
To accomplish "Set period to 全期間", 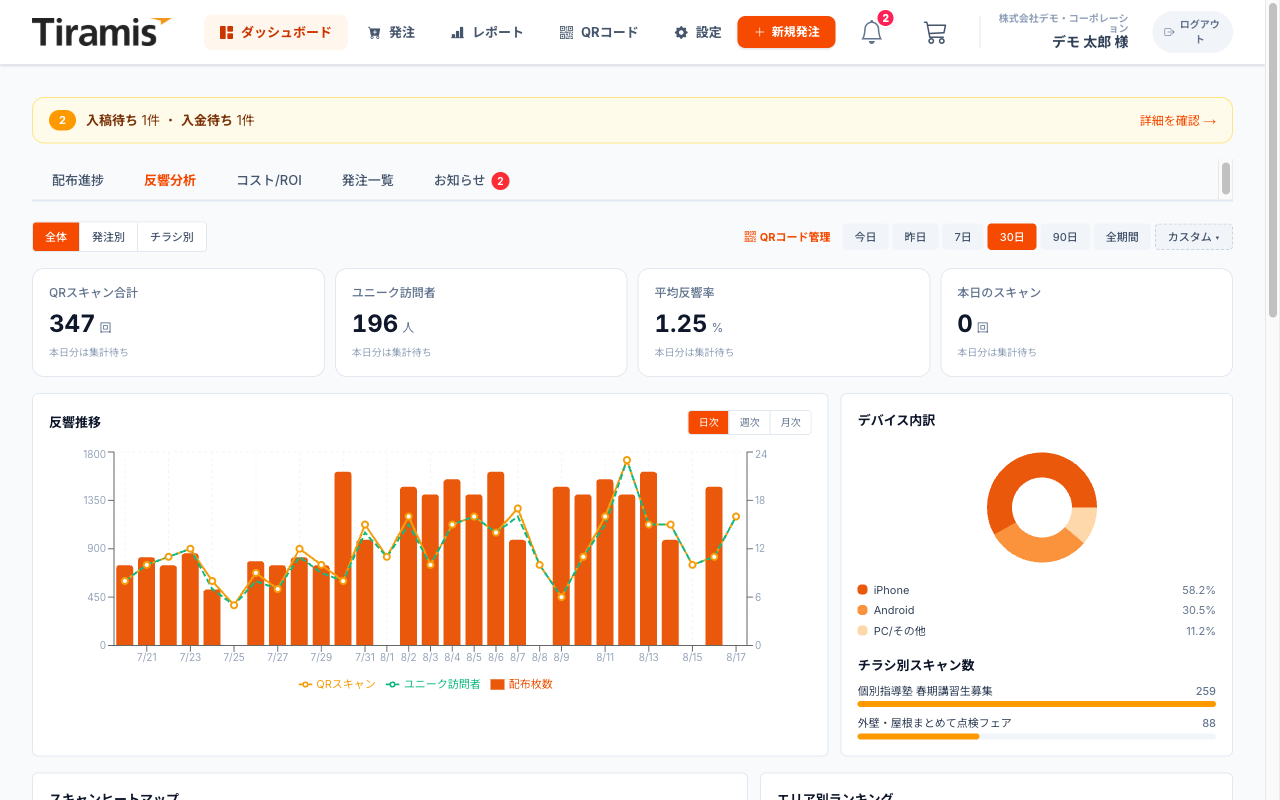I will (1122, 237).
